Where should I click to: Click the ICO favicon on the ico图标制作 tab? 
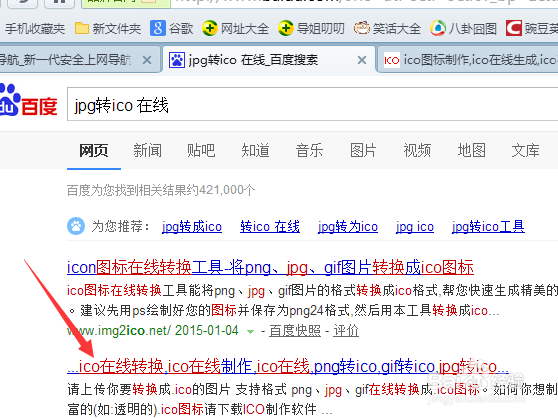point(391,60)
